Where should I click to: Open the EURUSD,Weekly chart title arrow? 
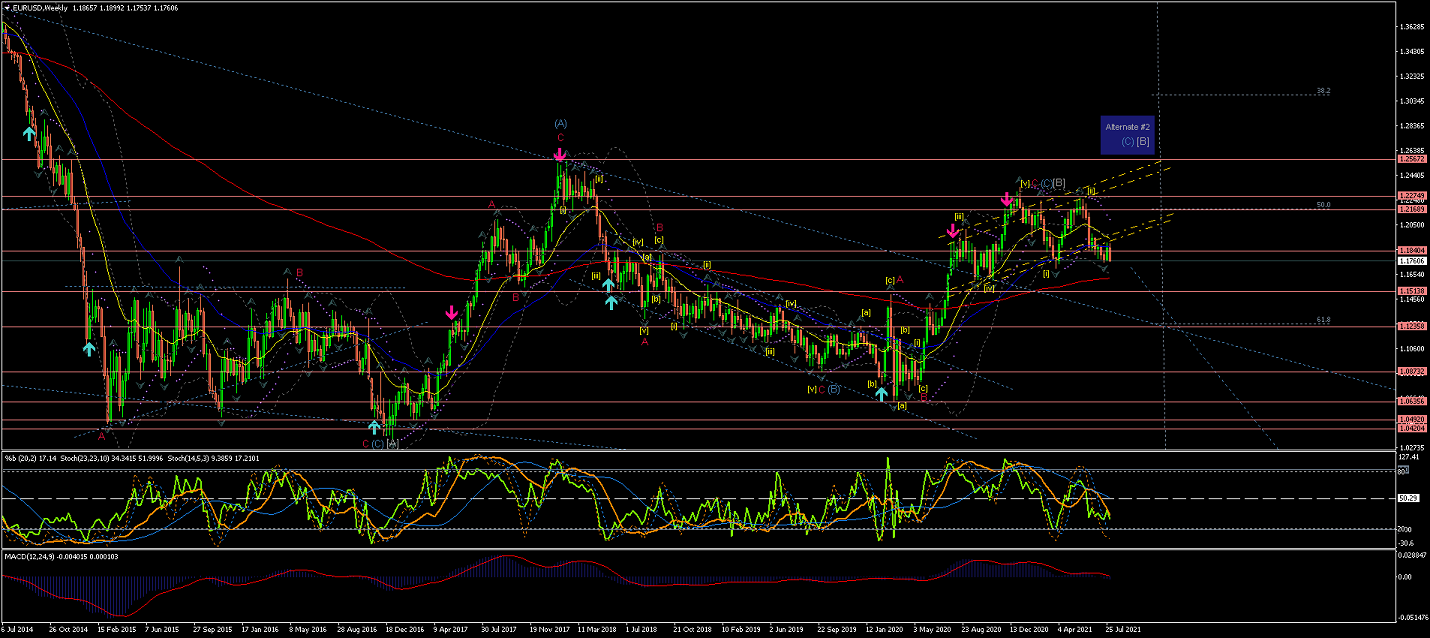click(5, 6)
